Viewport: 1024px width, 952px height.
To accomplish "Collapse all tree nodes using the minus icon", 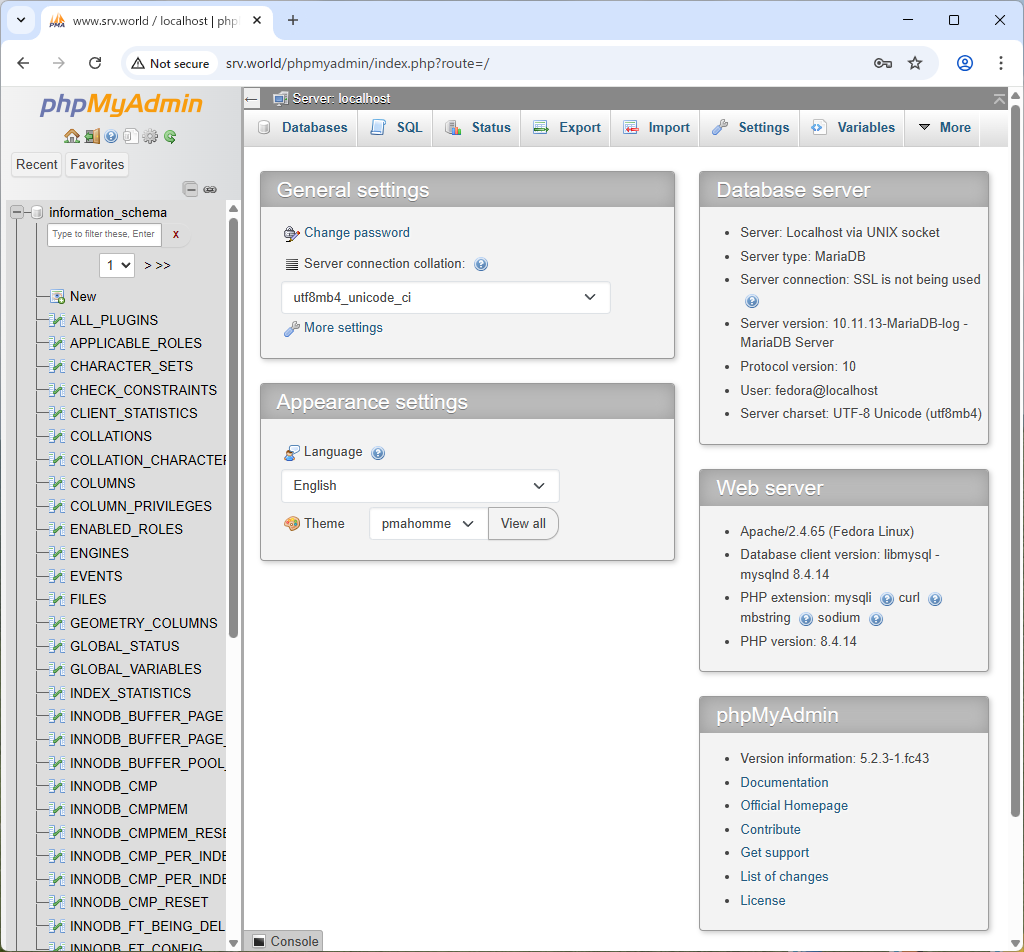I will coord(191,189).
